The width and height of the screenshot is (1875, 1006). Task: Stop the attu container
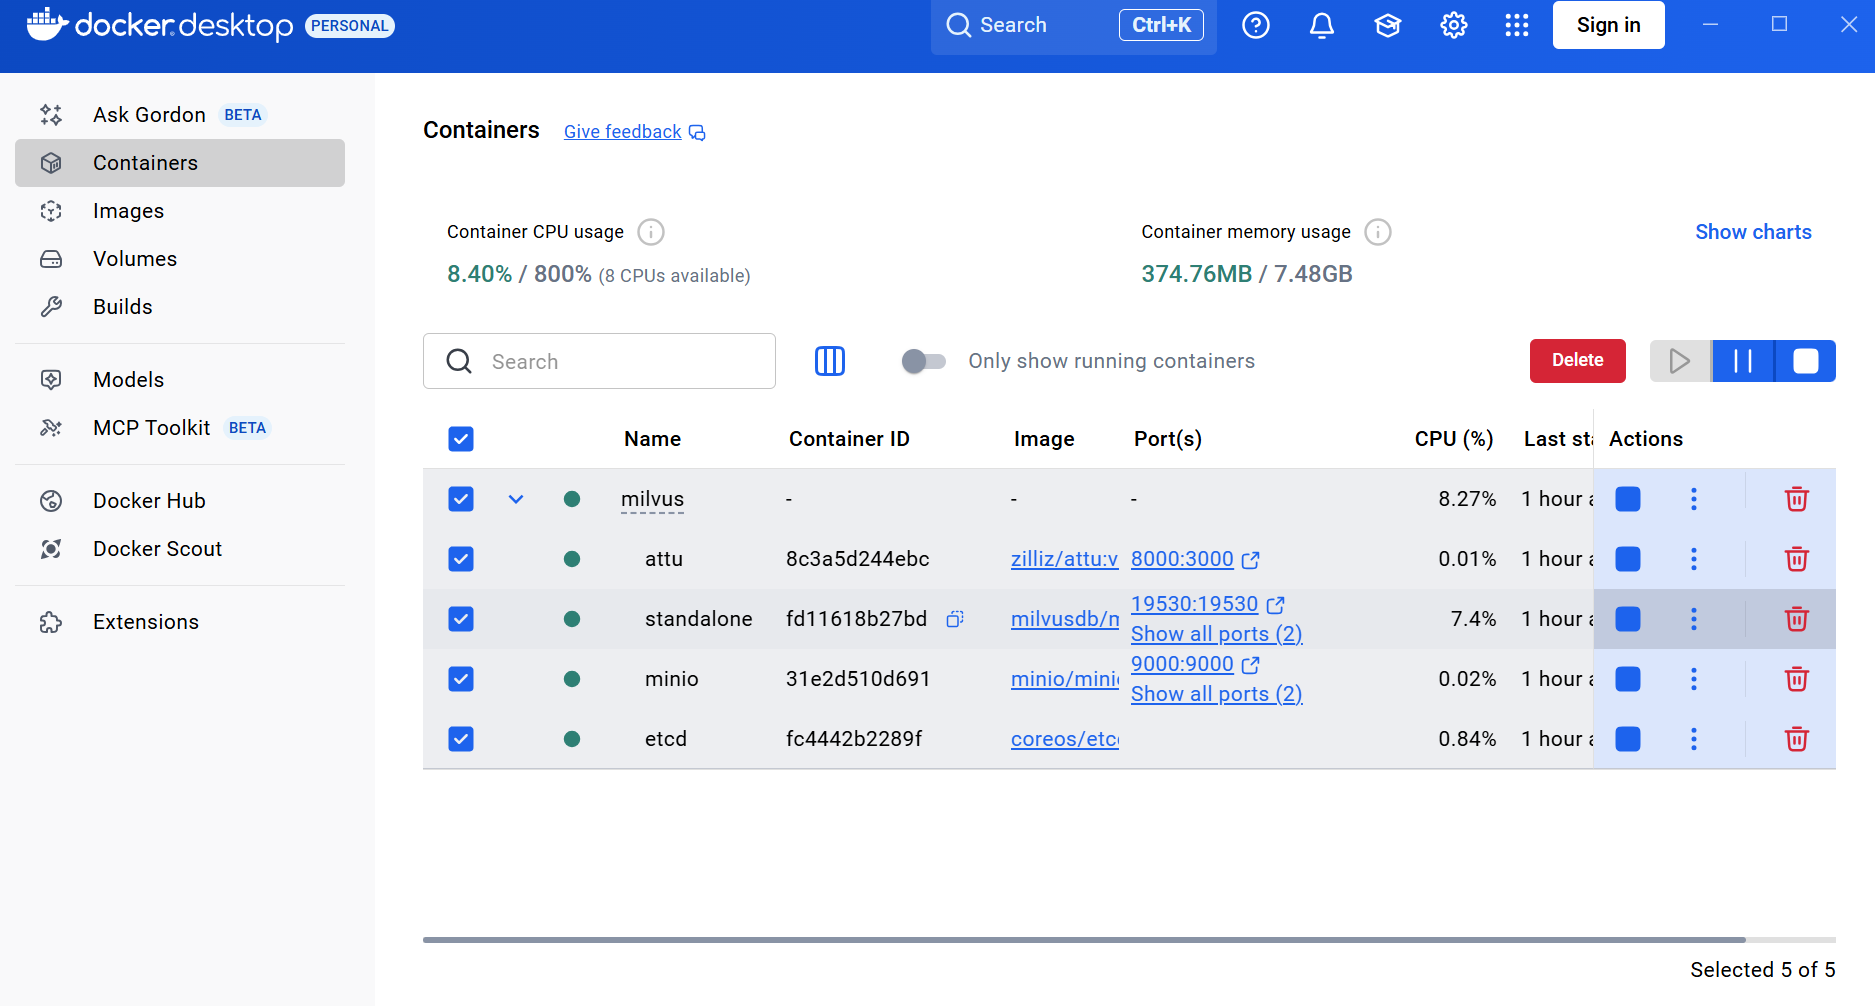1628,559
